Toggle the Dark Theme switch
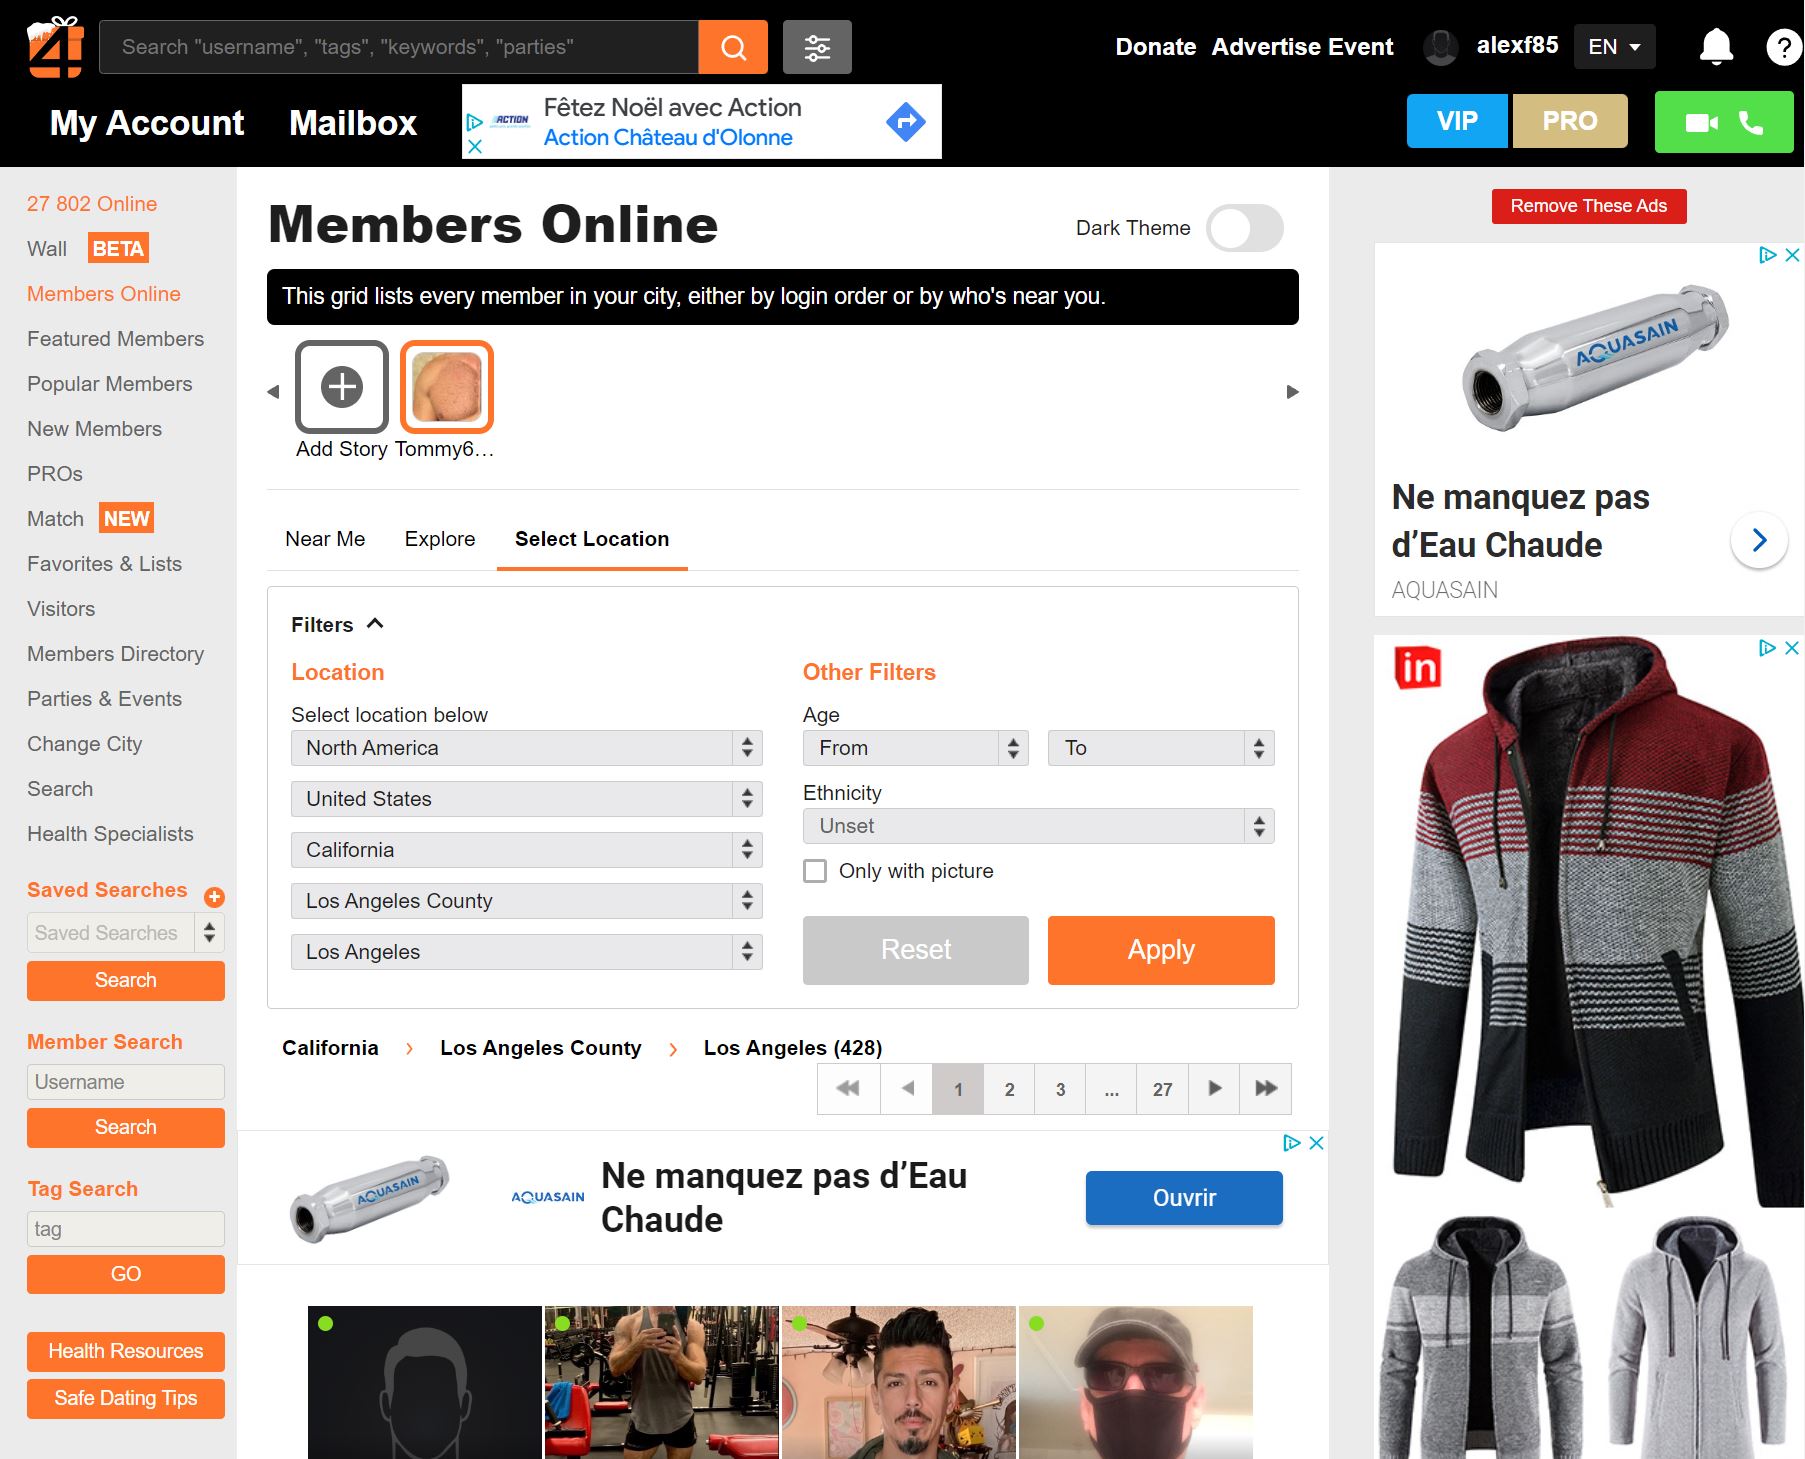The image size is (1805, 1459). tap(1245, 228)
